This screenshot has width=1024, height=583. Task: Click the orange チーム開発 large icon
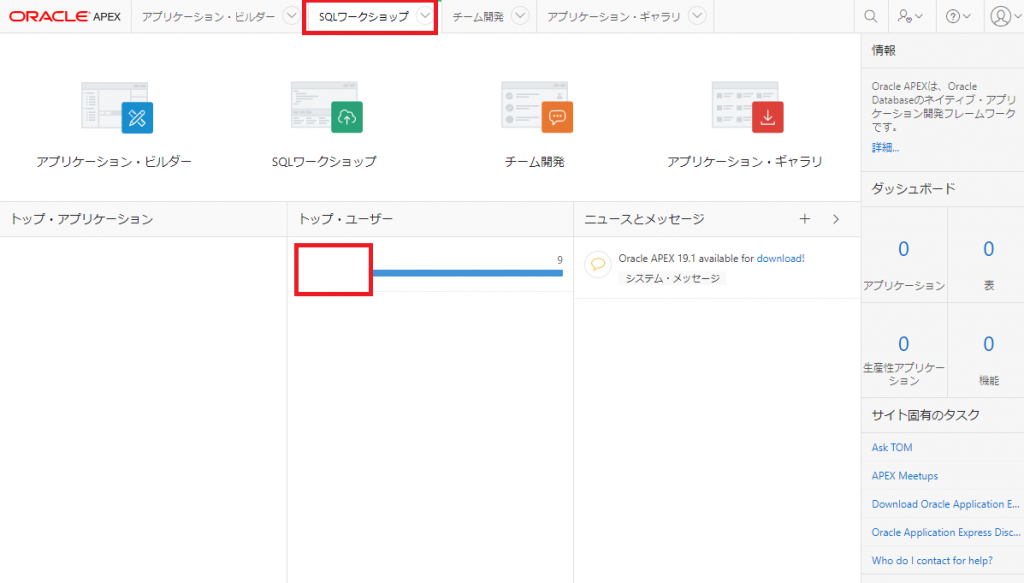coord(537,107)
